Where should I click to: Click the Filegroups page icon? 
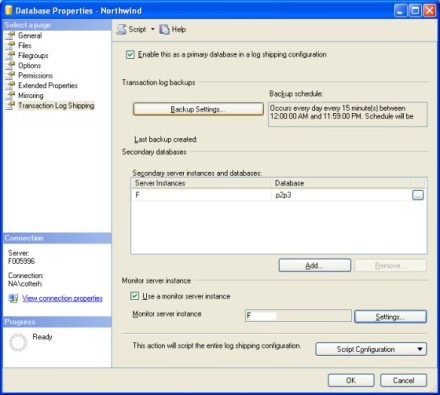pyautogui.click(x=10, y=55)
